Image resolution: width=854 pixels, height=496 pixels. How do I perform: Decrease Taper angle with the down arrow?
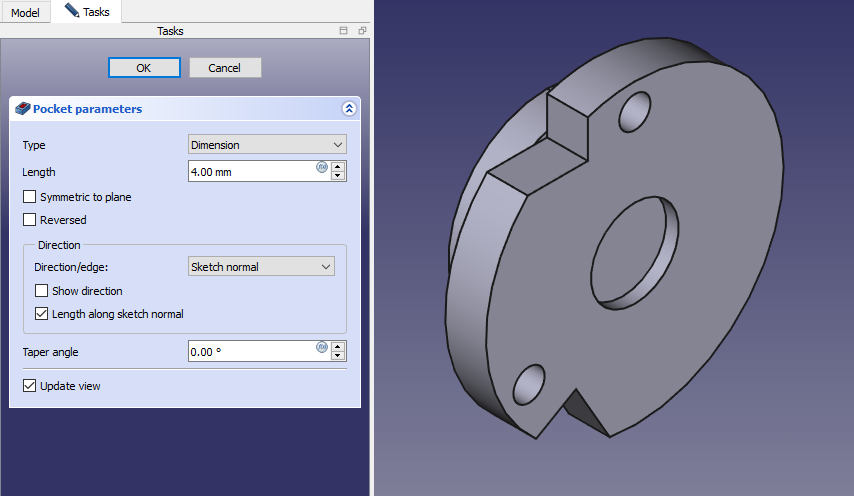point(338,356)
